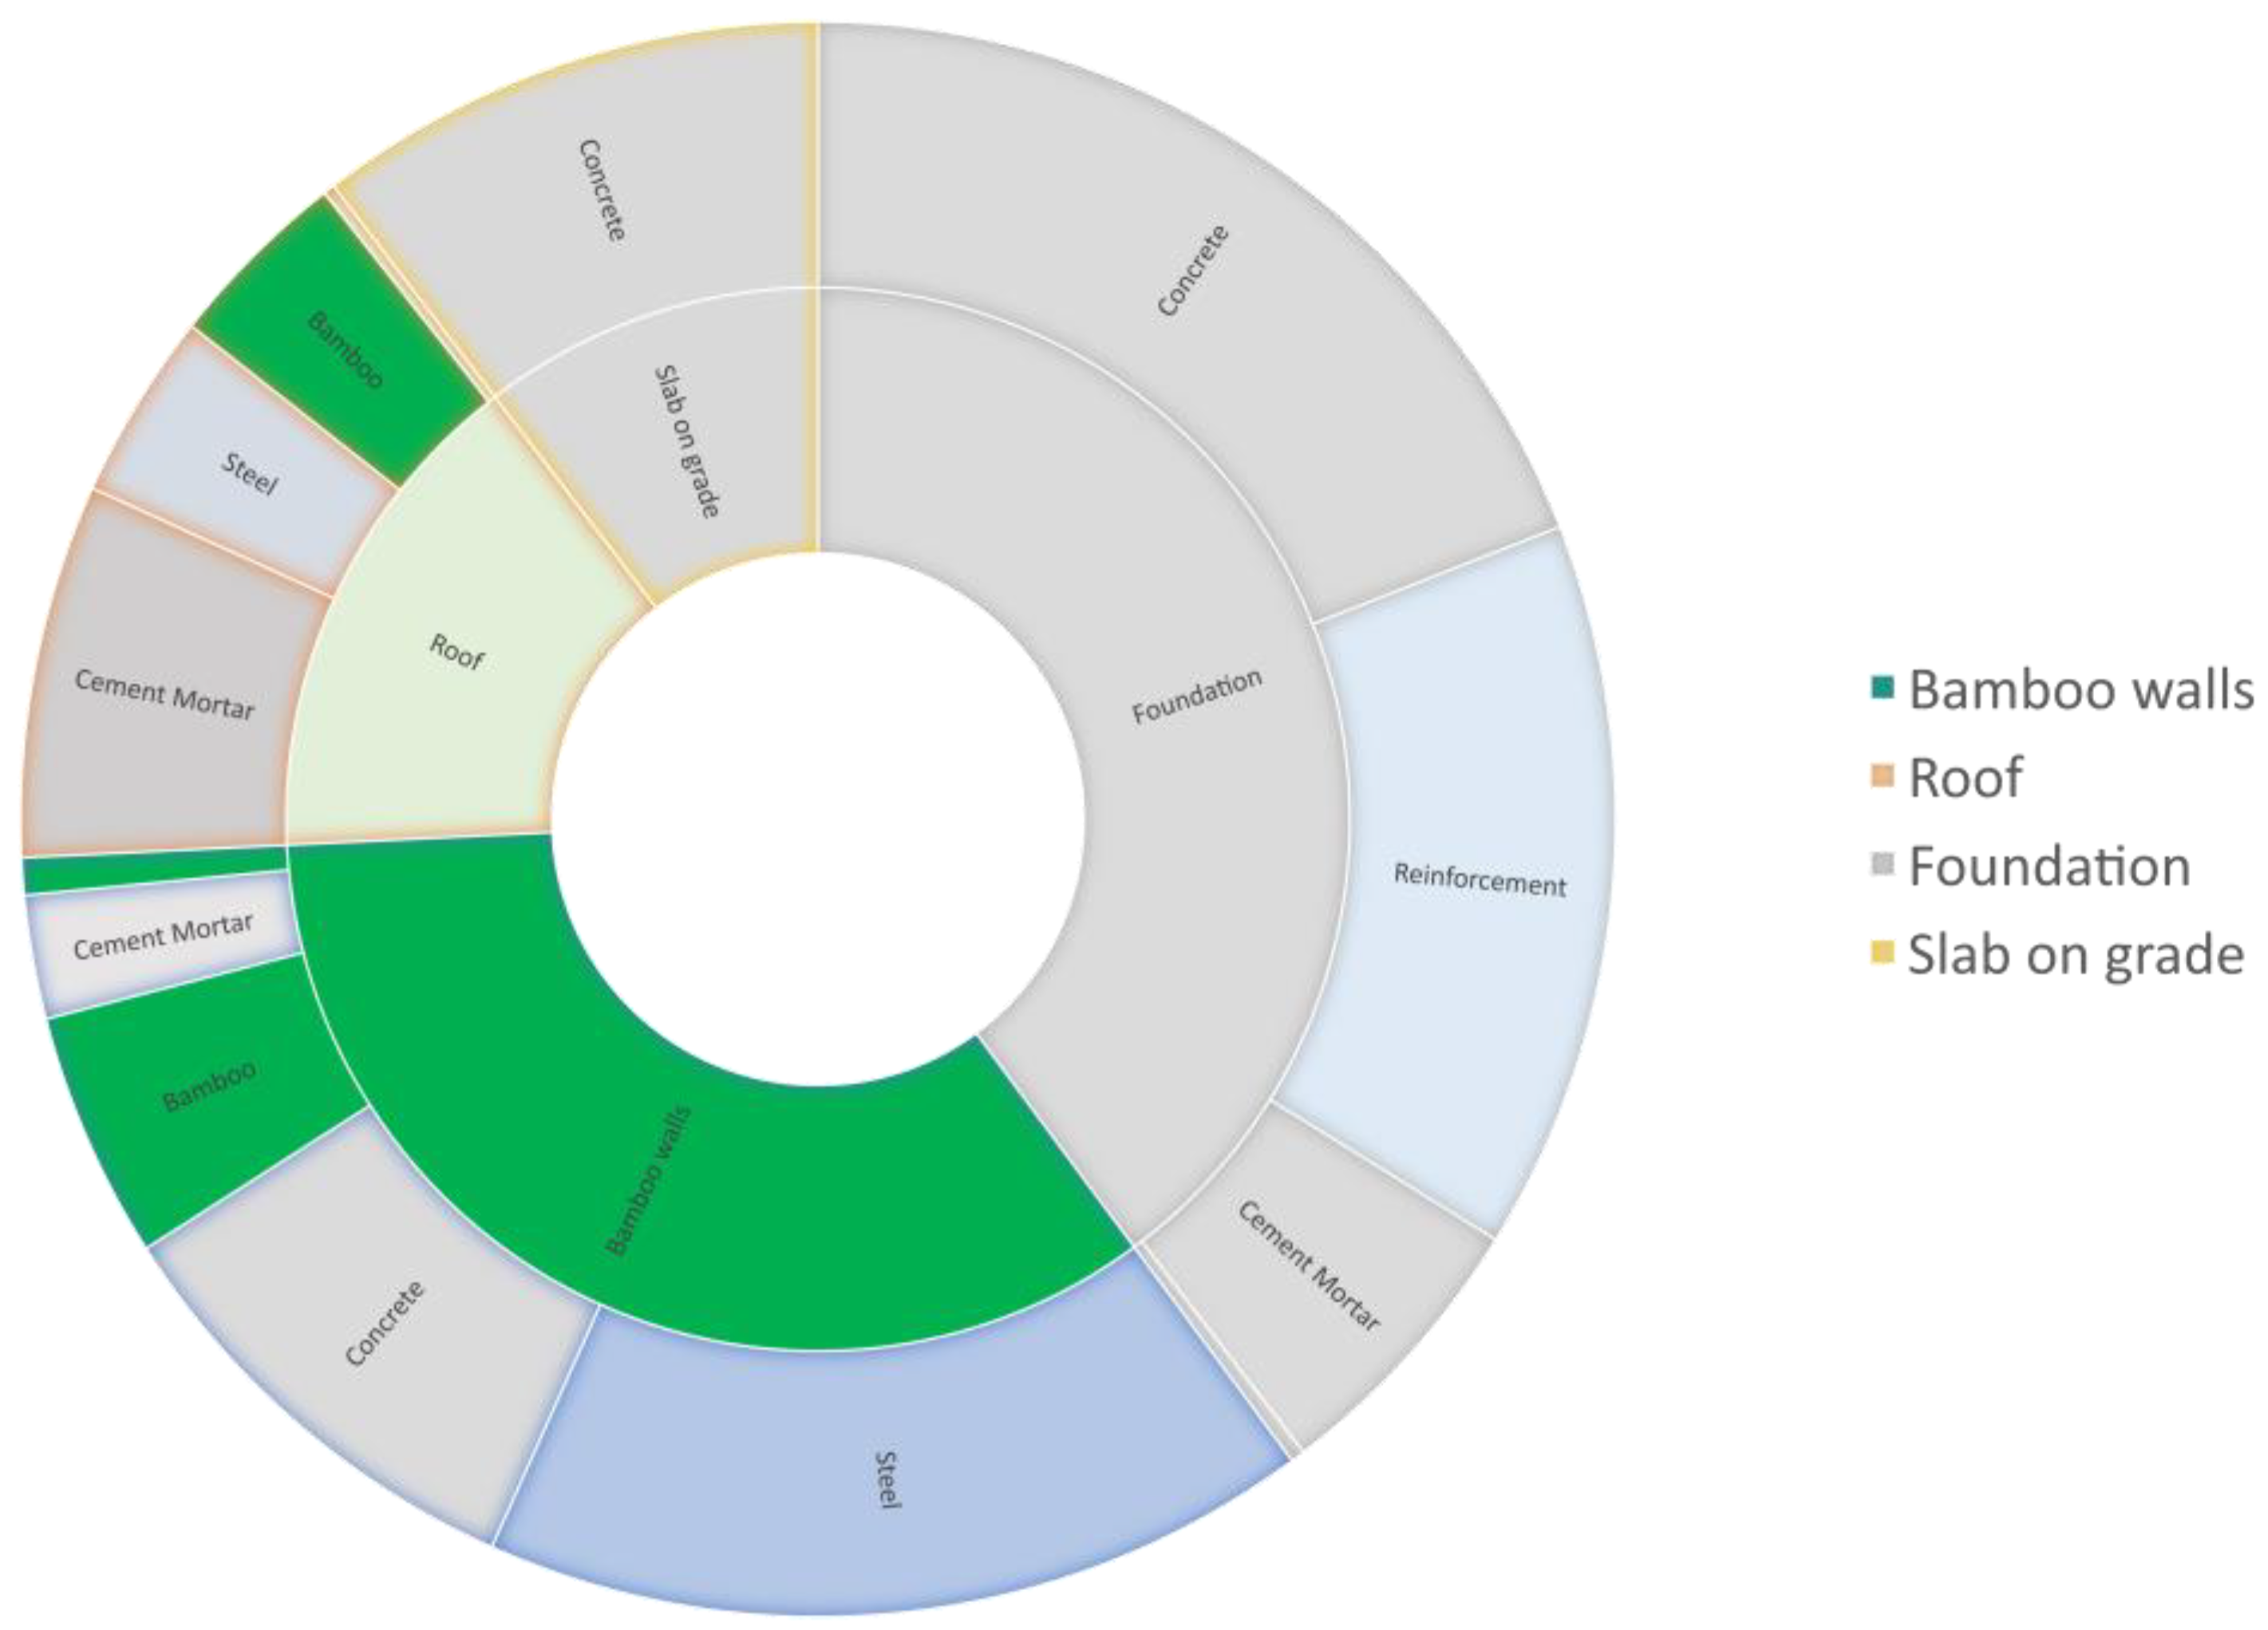The height and width of the screenshot is (1630, 2268).
Task: Click the Cement Mortar segment beside Reinforcement
Action: click(x=1310, y=1280)
